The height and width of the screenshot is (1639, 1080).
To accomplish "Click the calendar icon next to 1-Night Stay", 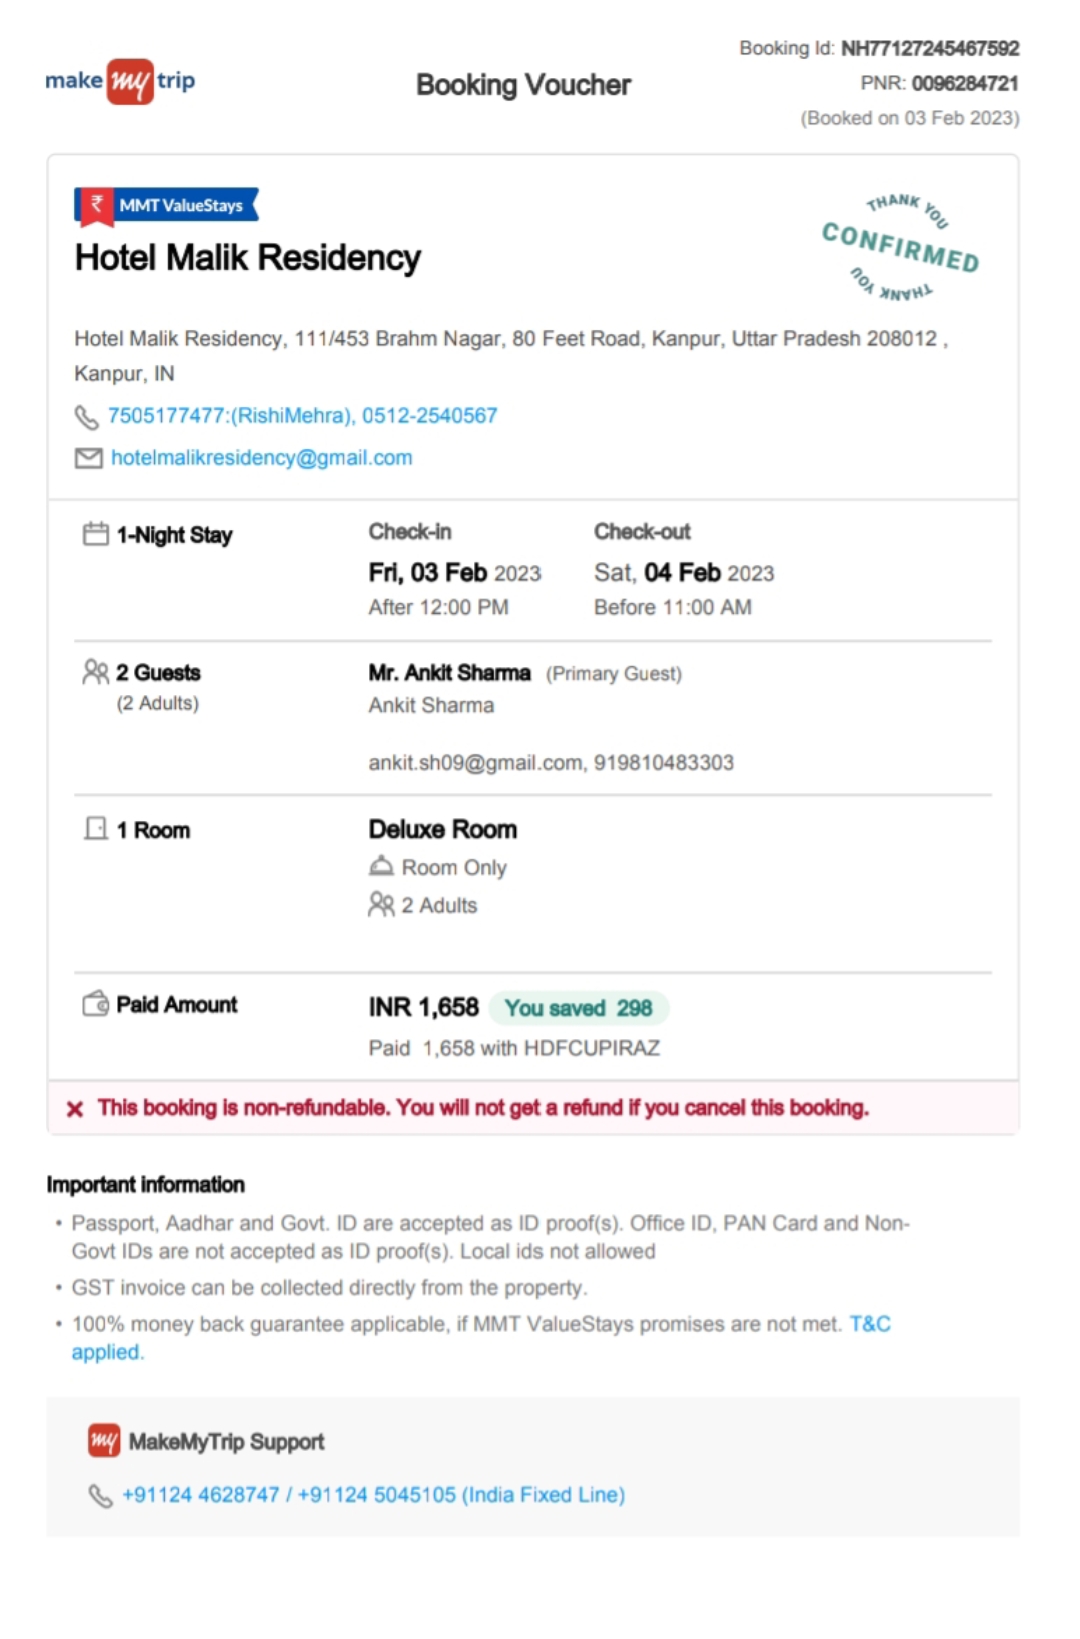I will click(x=96, y=534).
